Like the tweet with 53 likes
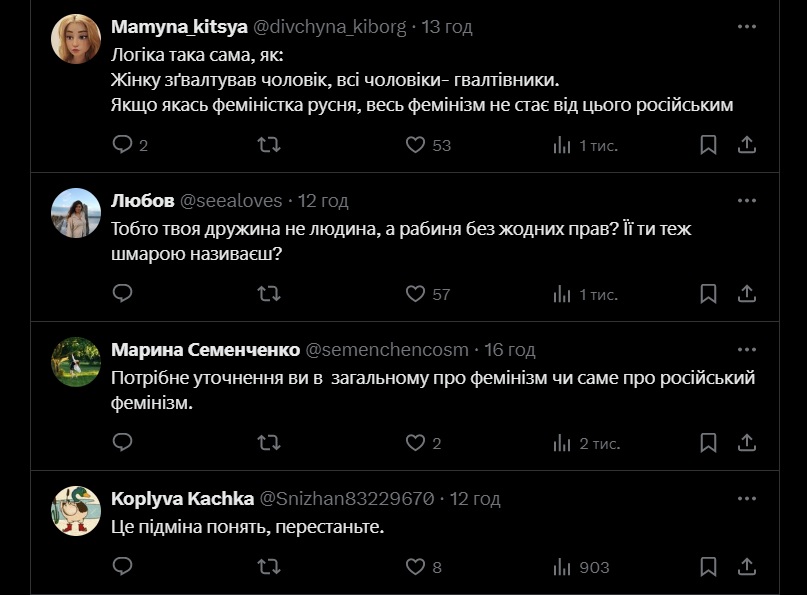807x595 pixels. click(416, 145)
